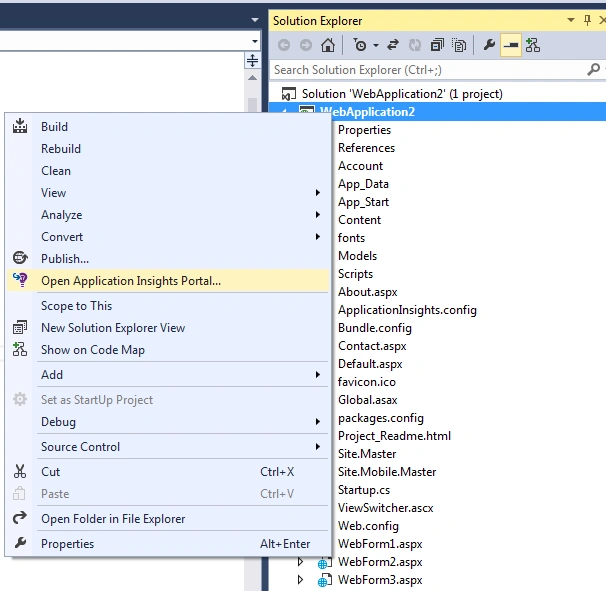Click the Show All Files toolbar icon

coord(459,45)
